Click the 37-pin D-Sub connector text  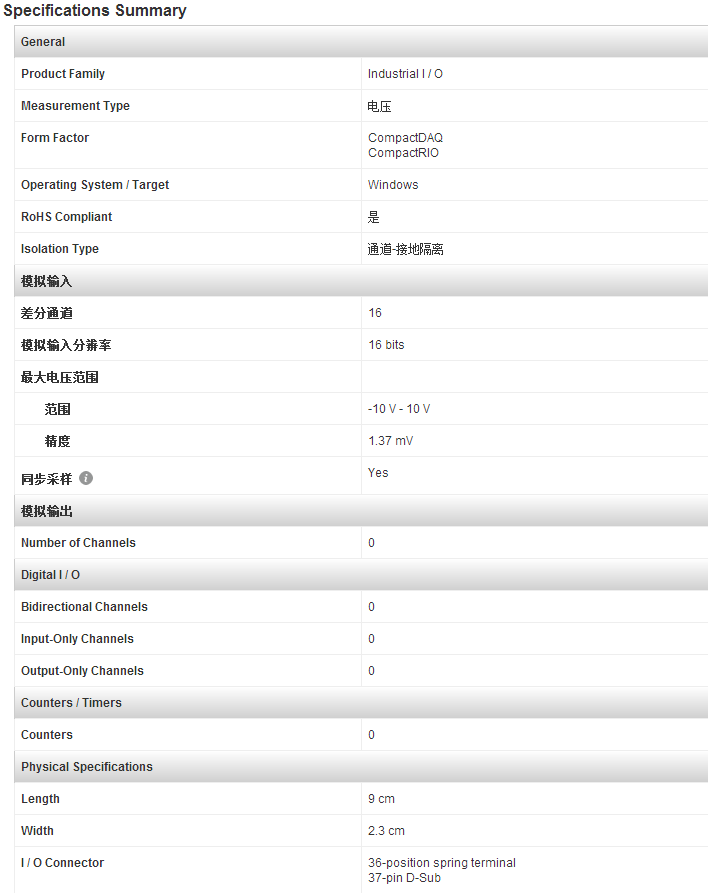(404, 878)
